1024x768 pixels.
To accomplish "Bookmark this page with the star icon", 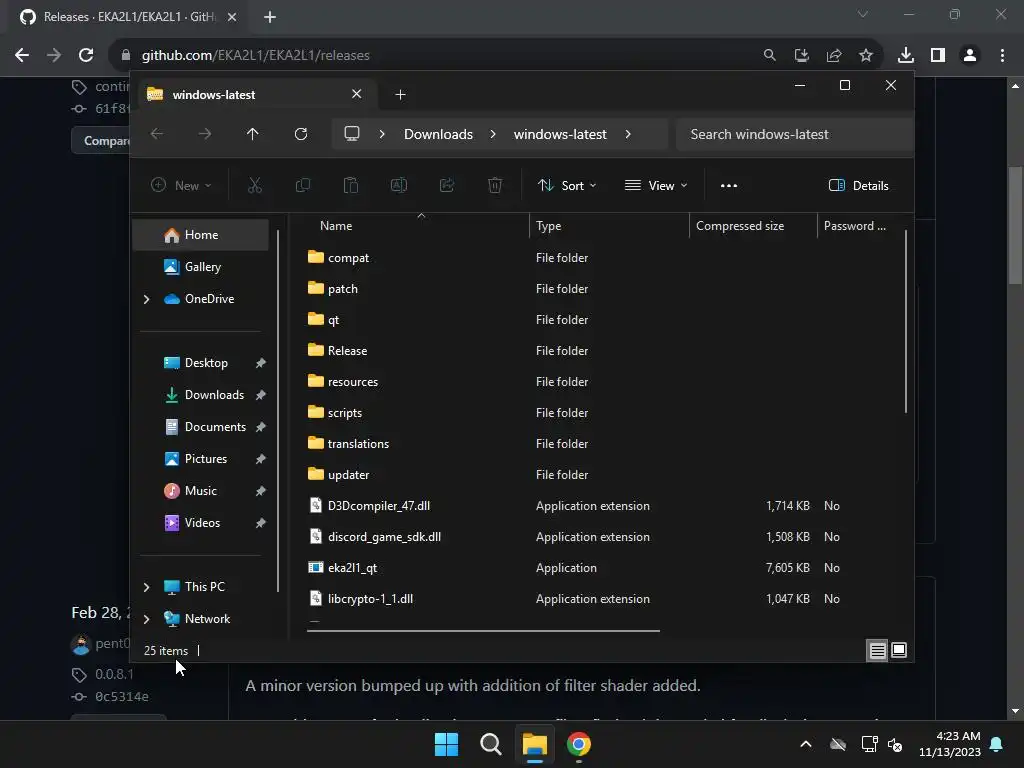I will click(866, 56).
